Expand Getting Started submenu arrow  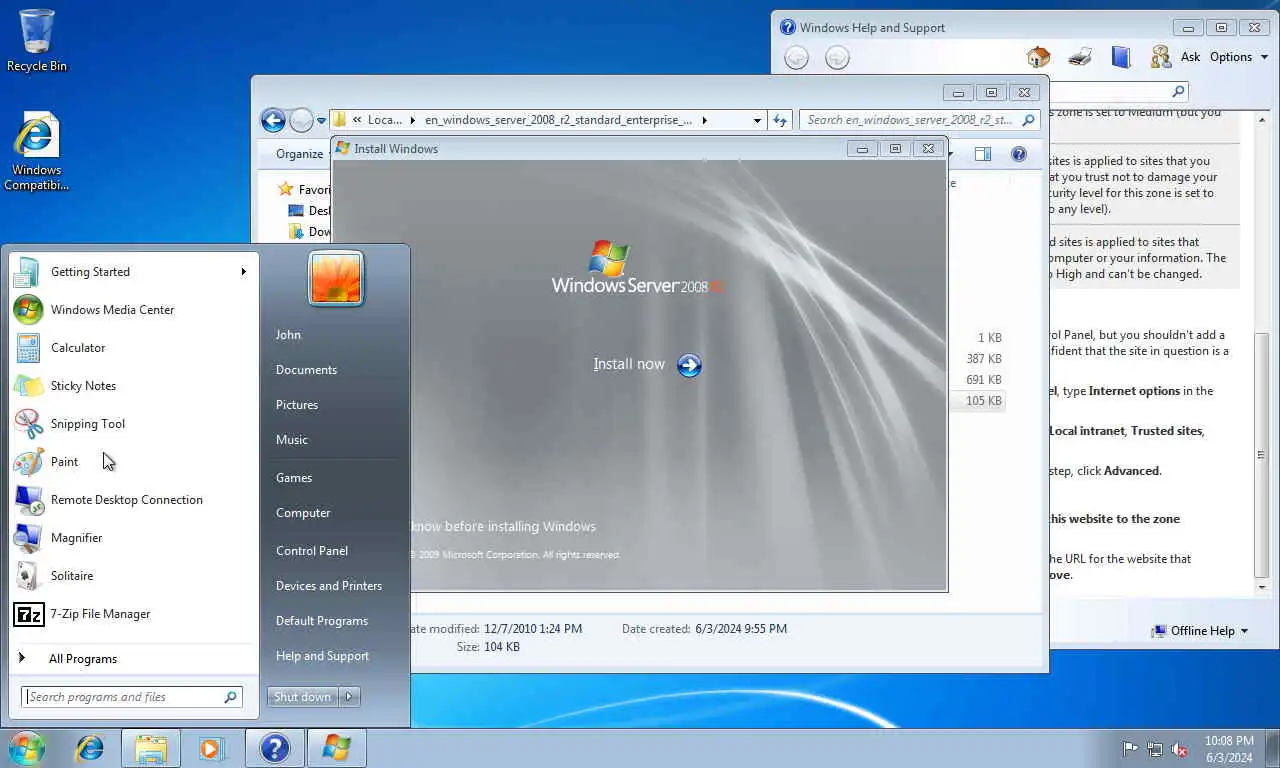(243, 272)
